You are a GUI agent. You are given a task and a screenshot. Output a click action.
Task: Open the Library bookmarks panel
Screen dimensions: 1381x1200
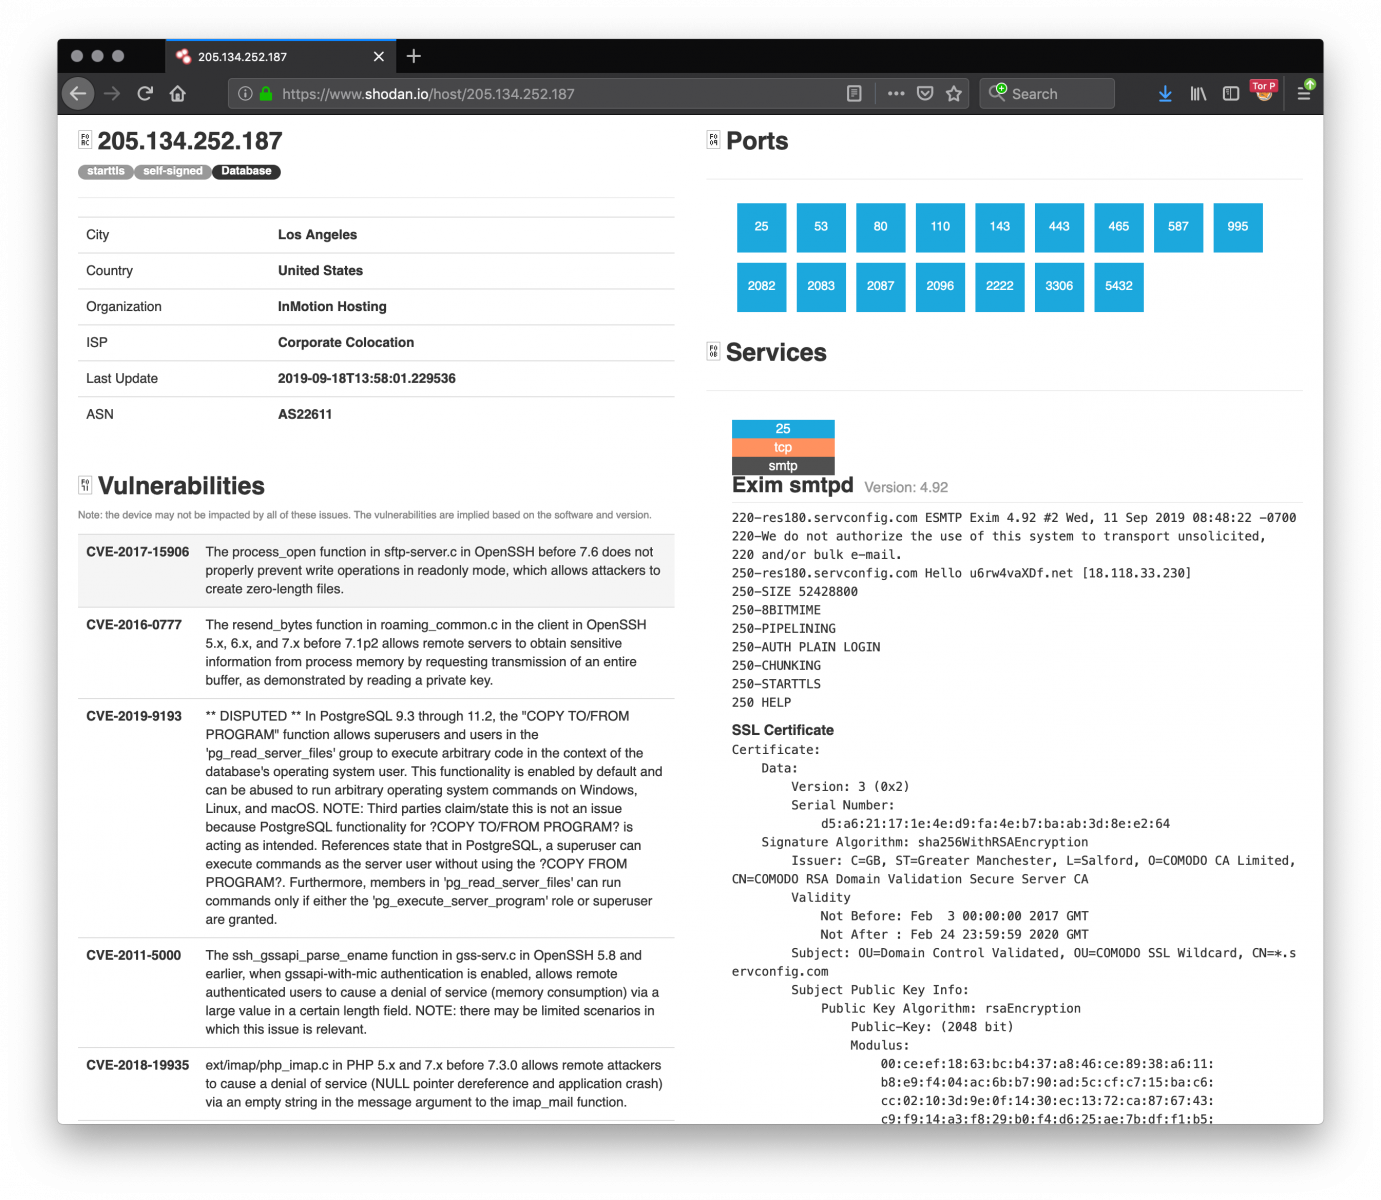(x=1198, y=94)
